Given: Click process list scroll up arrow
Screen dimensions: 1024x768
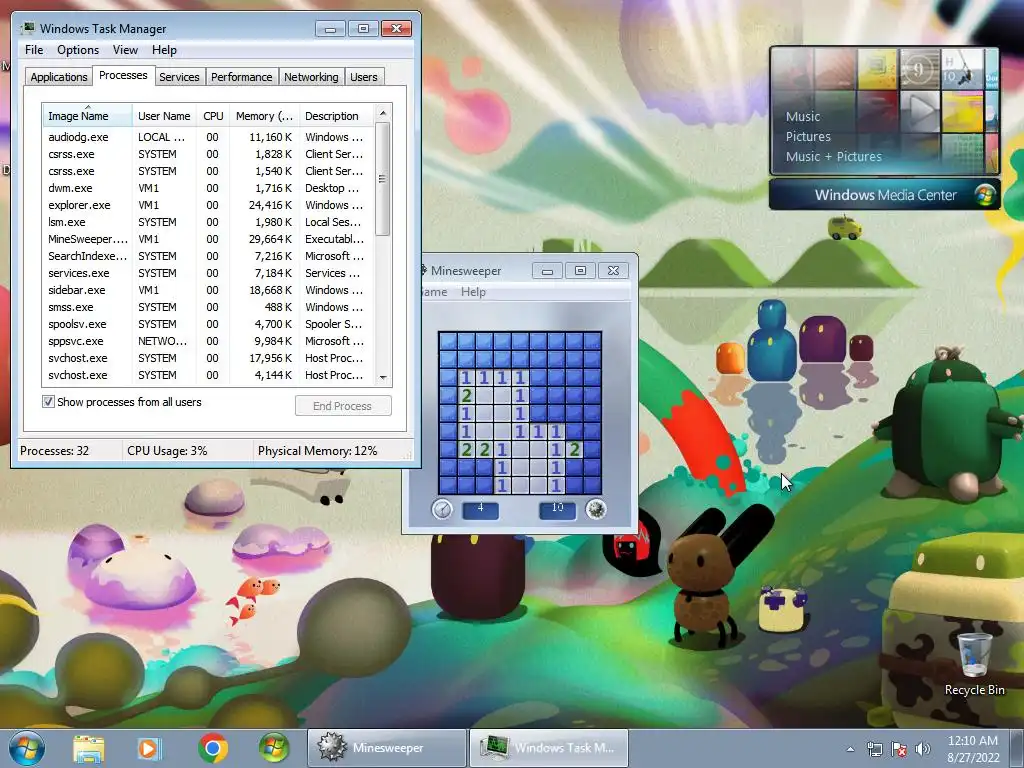Looking at the screenshot, I should pyautogui.click(x=383, y=113).
